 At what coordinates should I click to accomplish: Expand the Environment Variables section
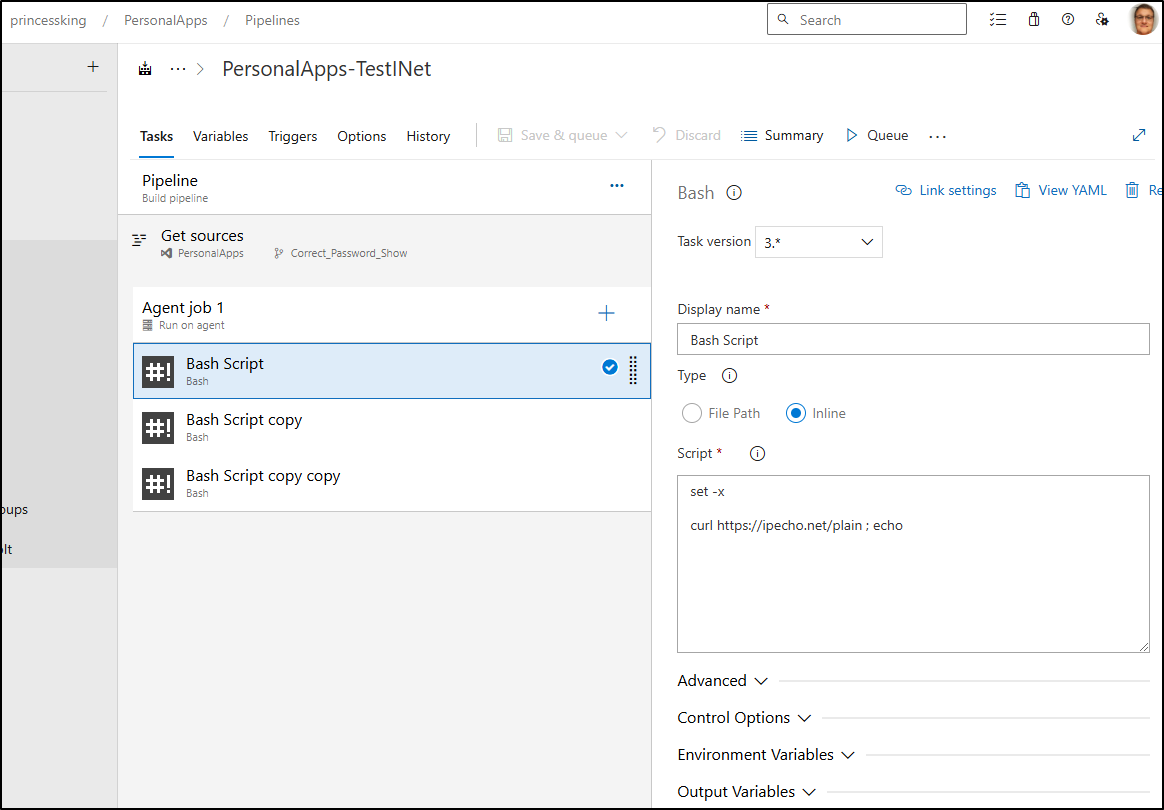click(766, 755)
